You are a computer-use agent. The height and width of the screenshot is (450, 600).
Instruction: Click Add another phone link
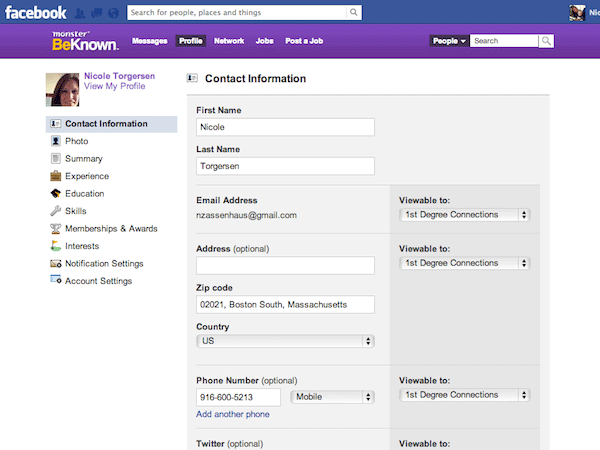[233, 414]
